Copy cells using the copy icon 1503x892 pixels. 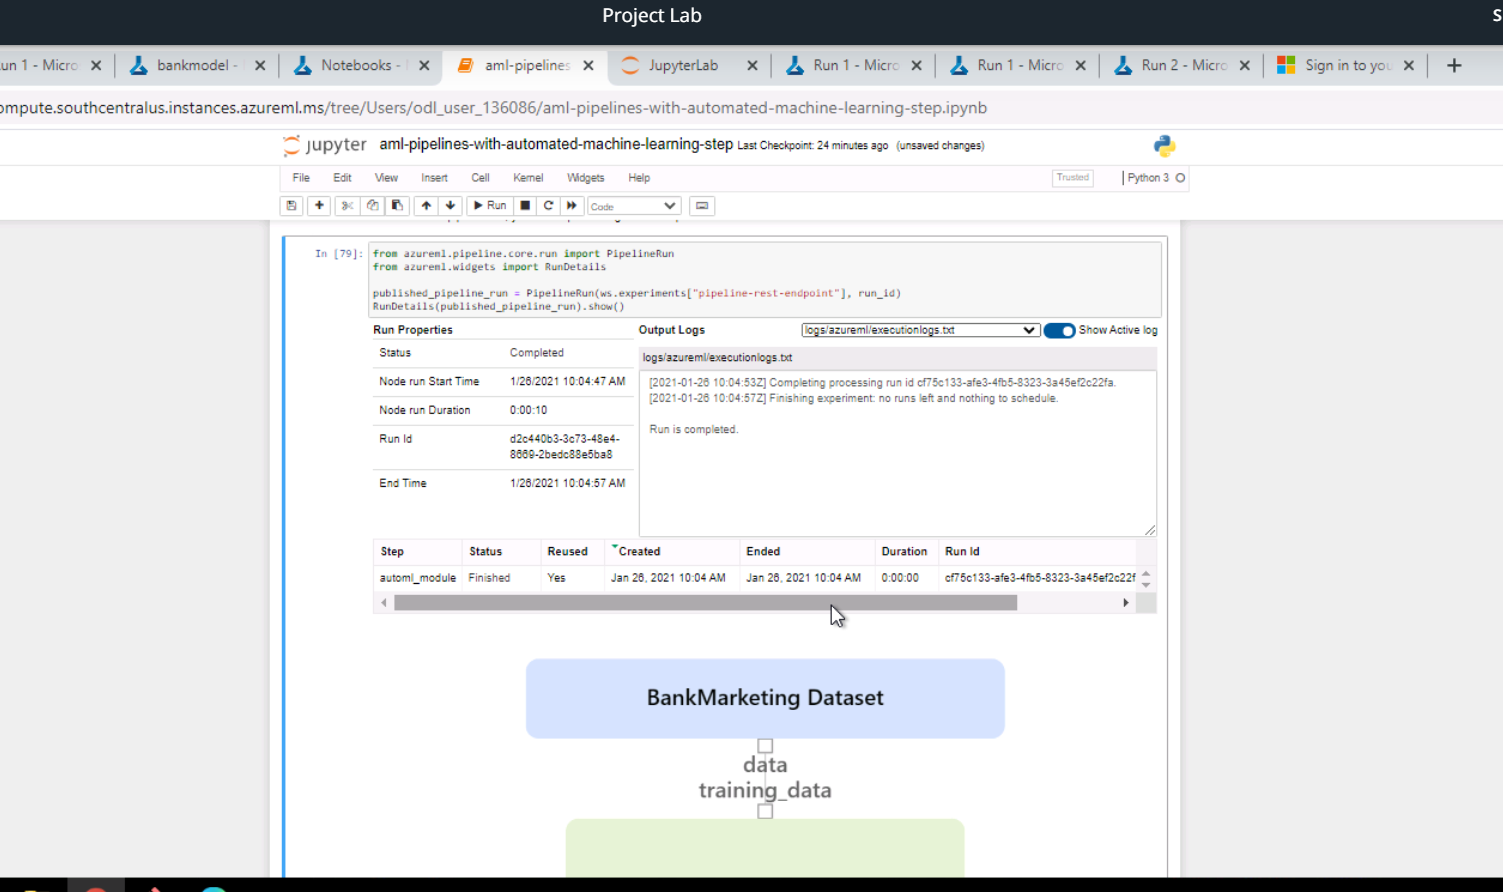pos(371,205)
